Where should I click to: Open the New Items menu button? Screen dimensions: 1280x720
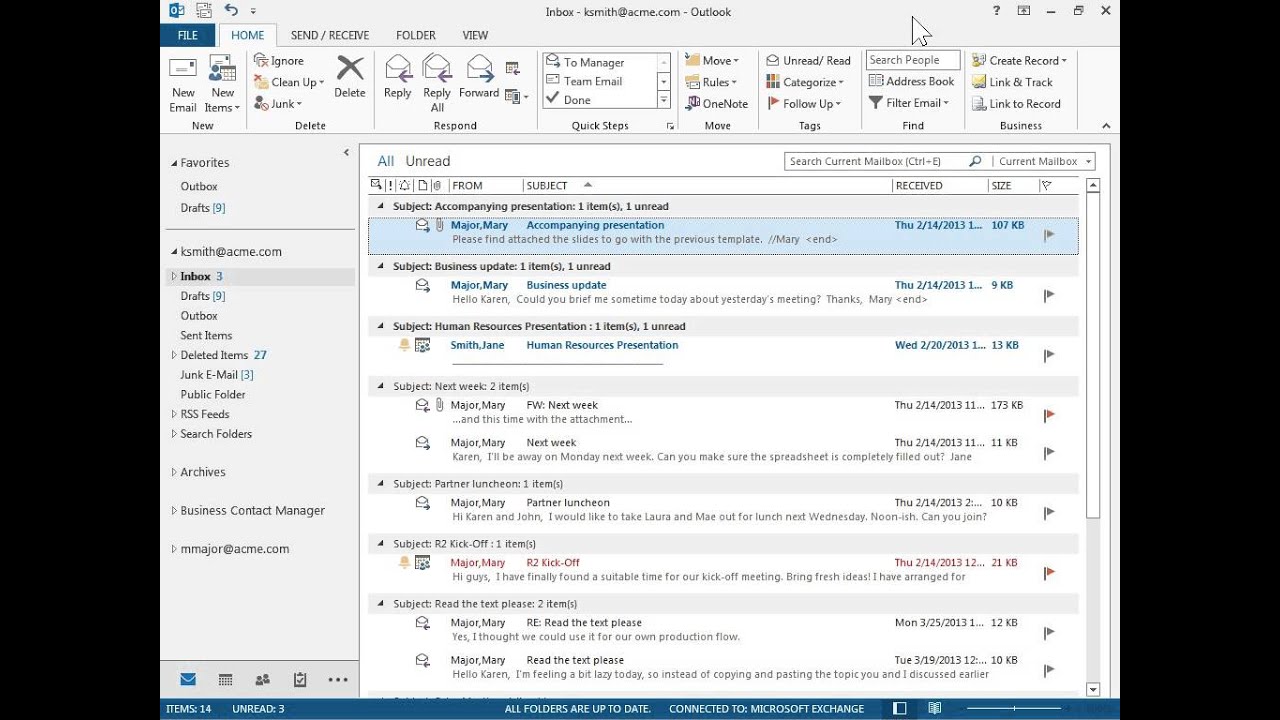222,84
